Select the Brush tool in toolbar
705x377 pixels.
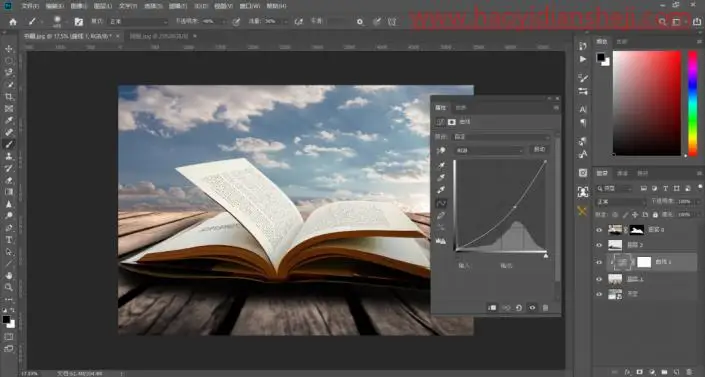pos(9,144)
